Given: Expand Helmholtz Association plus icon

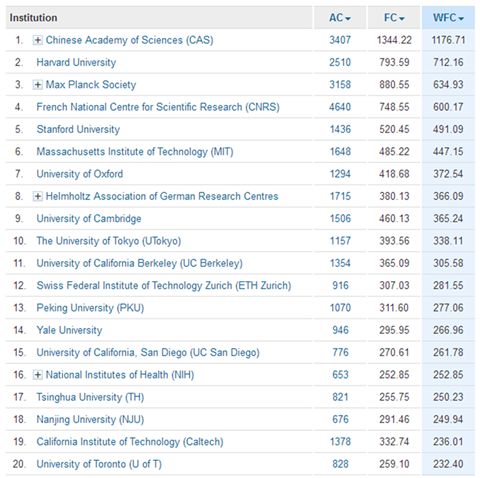Looking at the screenshot, I should point(38,197).
